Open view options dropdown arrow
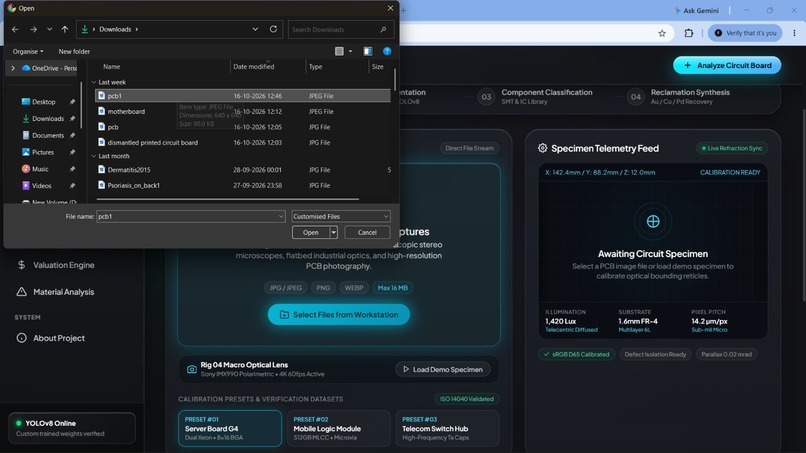 pos(351,51)
